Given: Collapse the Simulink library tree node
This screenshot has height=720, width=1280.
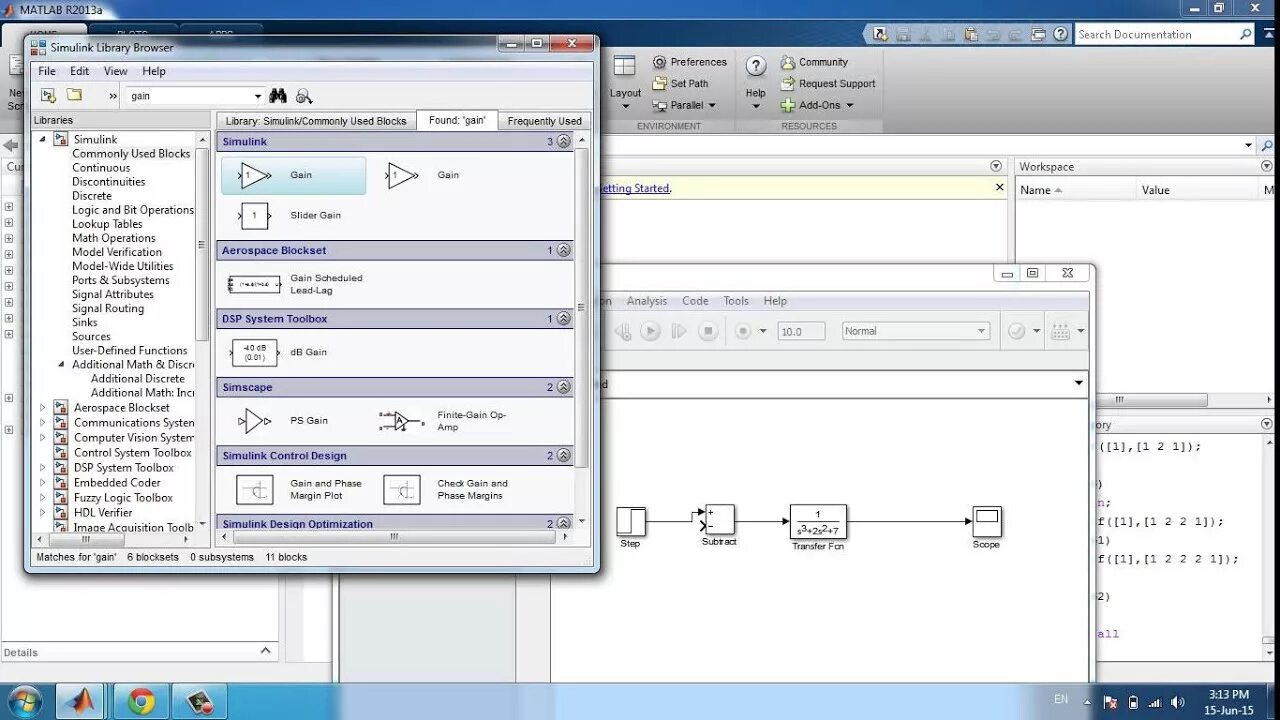Looking at the screenshot, I should pyautogui.click(x=43, y=140).
